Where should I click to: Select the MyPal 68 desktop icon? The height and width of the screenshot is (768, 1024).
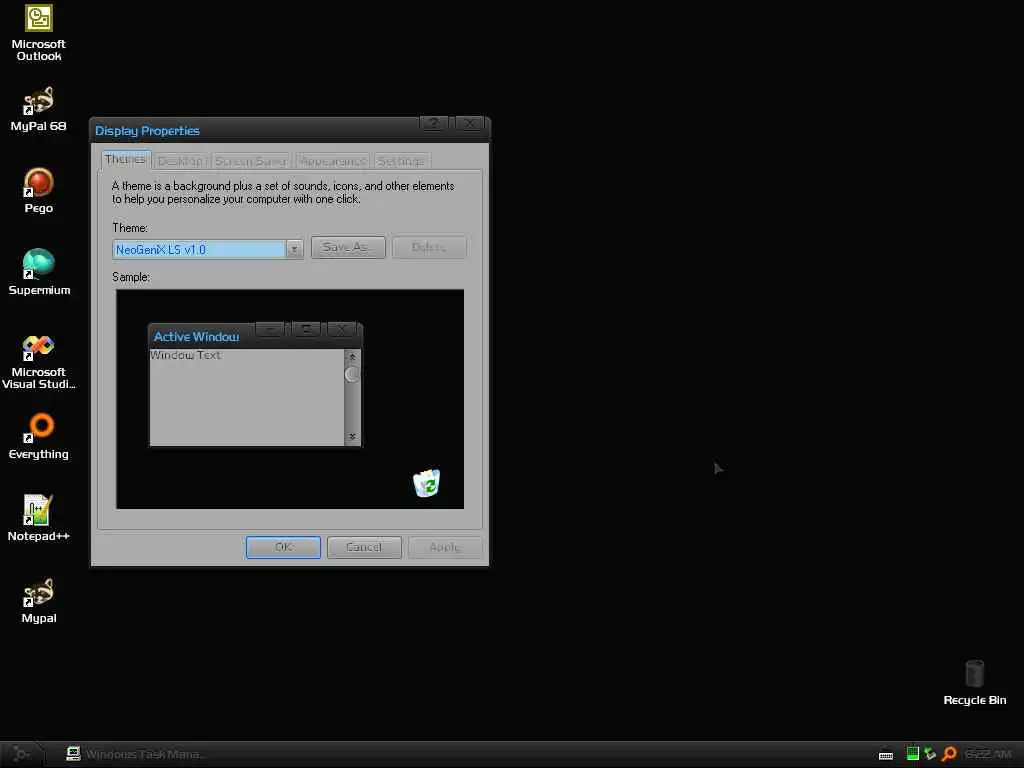point(39,108)
